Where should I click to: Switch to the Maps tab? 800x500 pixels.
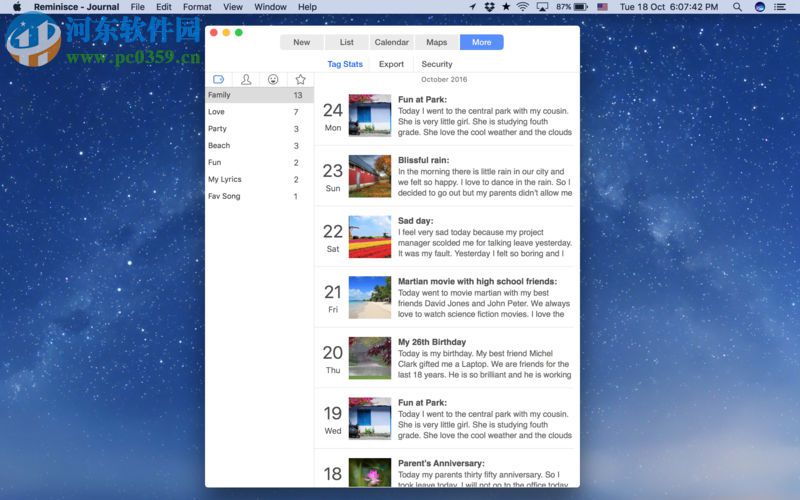[x=437, y=42]
